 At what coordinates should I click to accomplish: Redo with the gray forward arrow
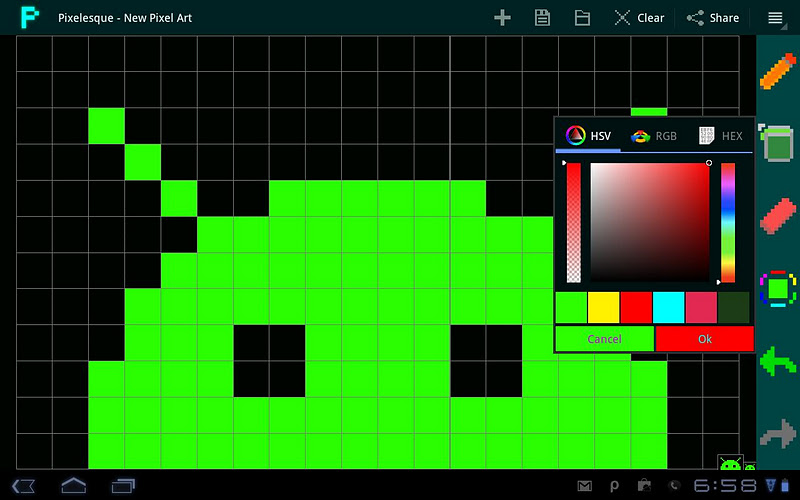point(778,434)
